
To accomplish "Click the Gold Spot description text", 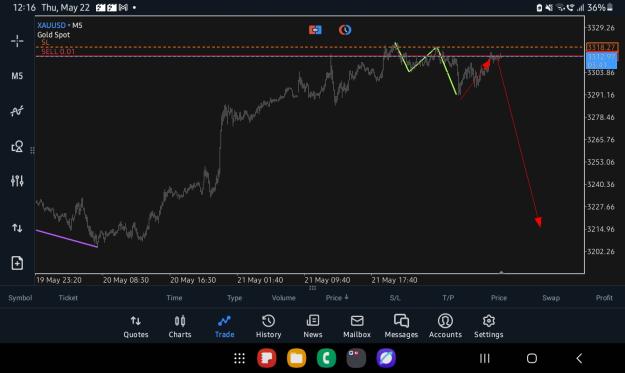I will [53, 35].
